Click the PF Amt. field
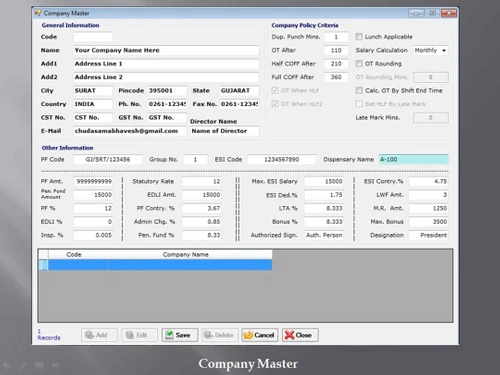 [93, 181]
